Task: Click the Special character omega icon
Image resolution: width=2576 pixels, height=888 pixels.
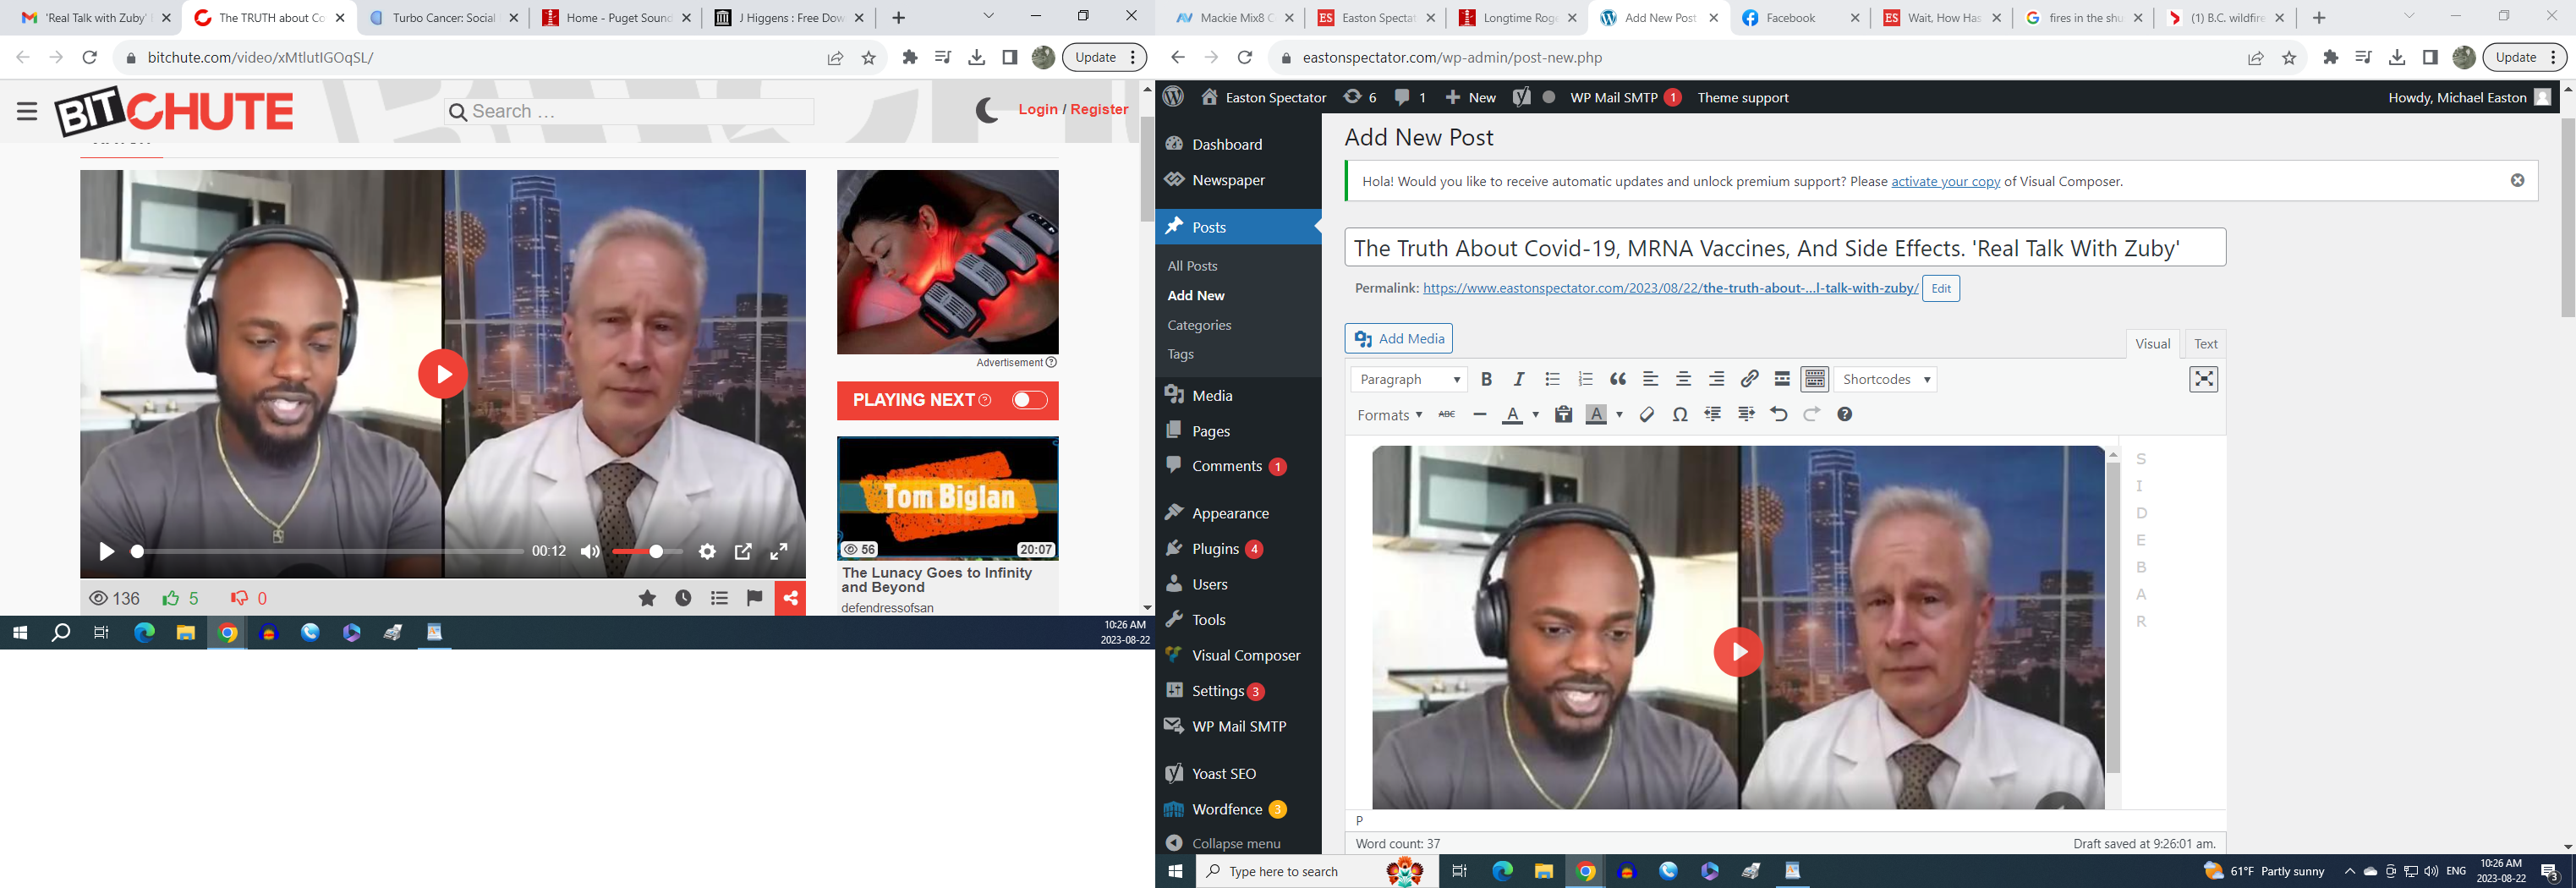Action: click(1680, 414)
